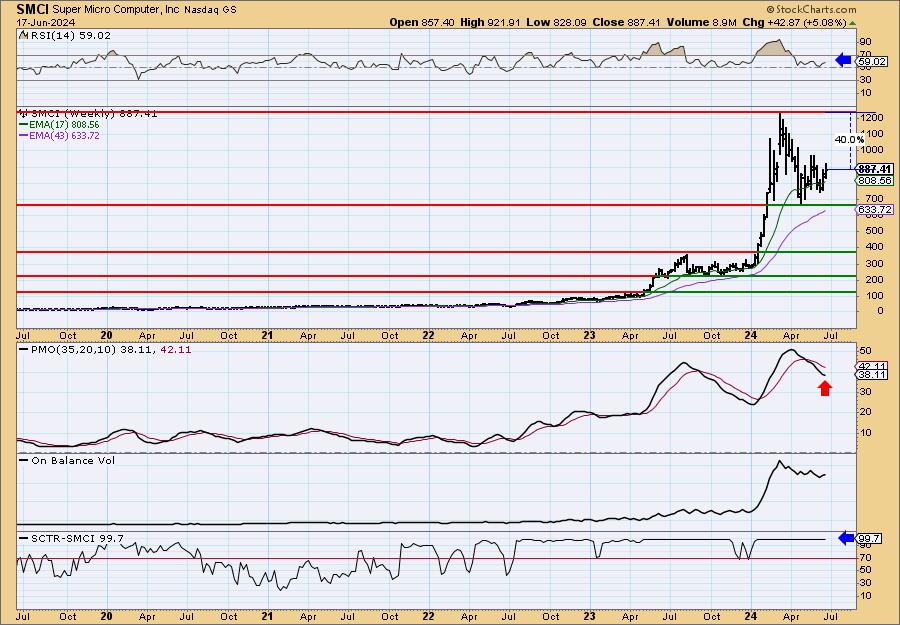Screen dimensions: 900x625
Task: Click the boxed 42.11 PMO signal tag
Action: pos(872,366)
